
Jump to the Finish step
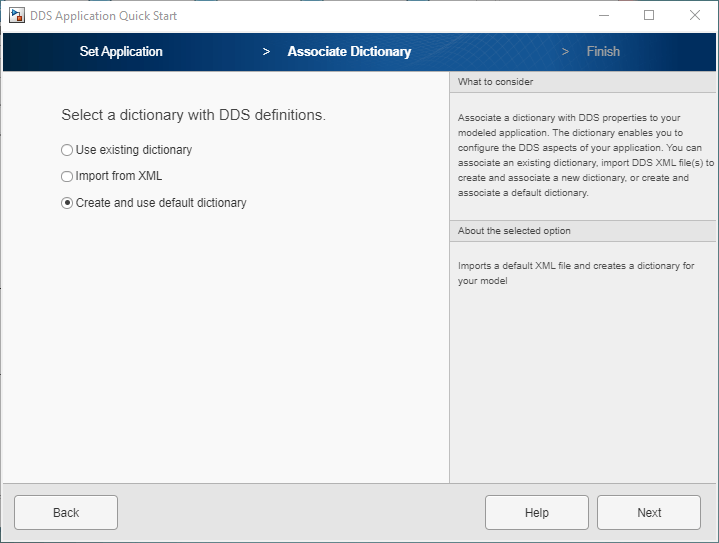point(603,52)
